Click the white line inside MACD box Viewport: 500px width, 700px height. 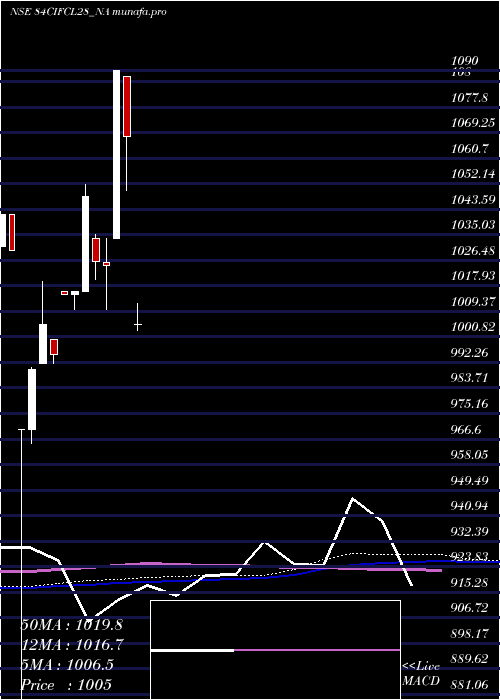click(x=192, y=650)
